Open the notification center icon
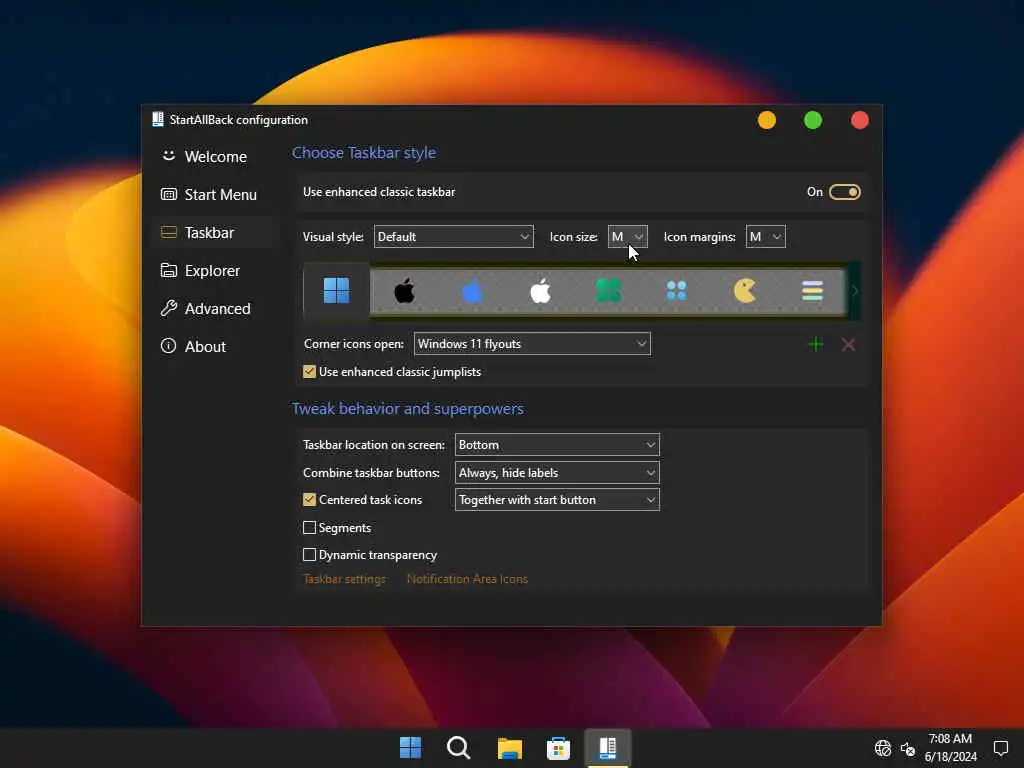 (1000, 748)
